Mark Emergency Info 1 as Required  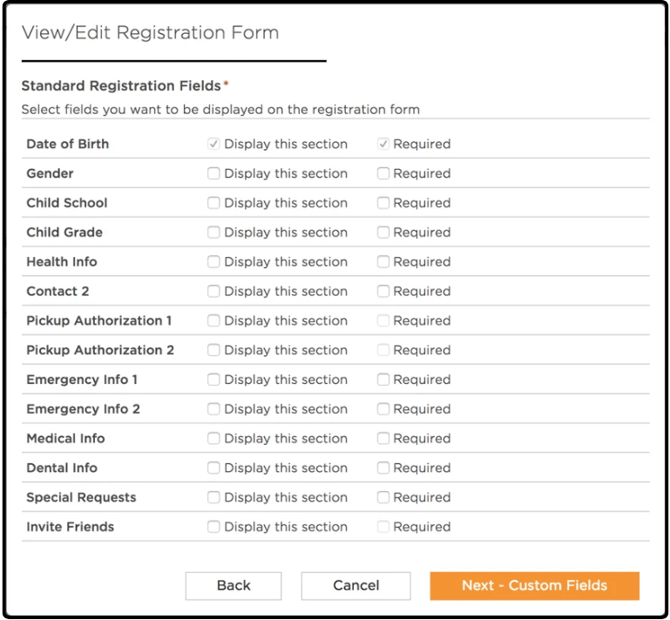coord(383,380)
